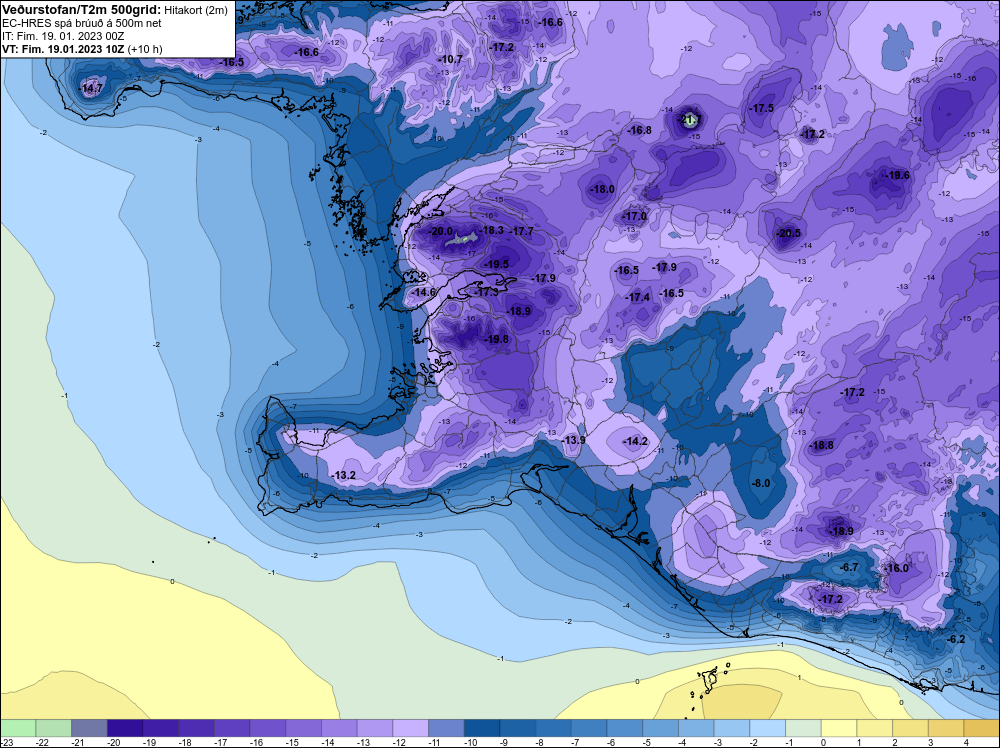Screen dimensions: 1000x748
Task: Pick the pale green -1 legend swatch
Action: (804, 728)
